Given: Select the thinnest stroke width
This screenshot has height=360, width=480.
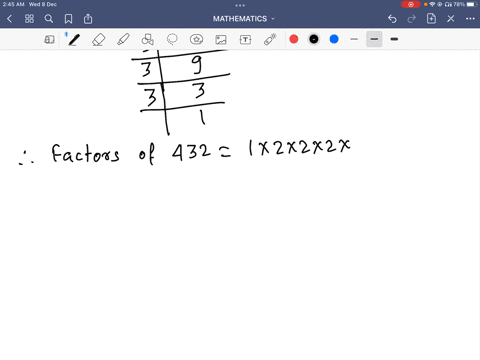Looking at the screenshot, I should (x=354, y=39).
